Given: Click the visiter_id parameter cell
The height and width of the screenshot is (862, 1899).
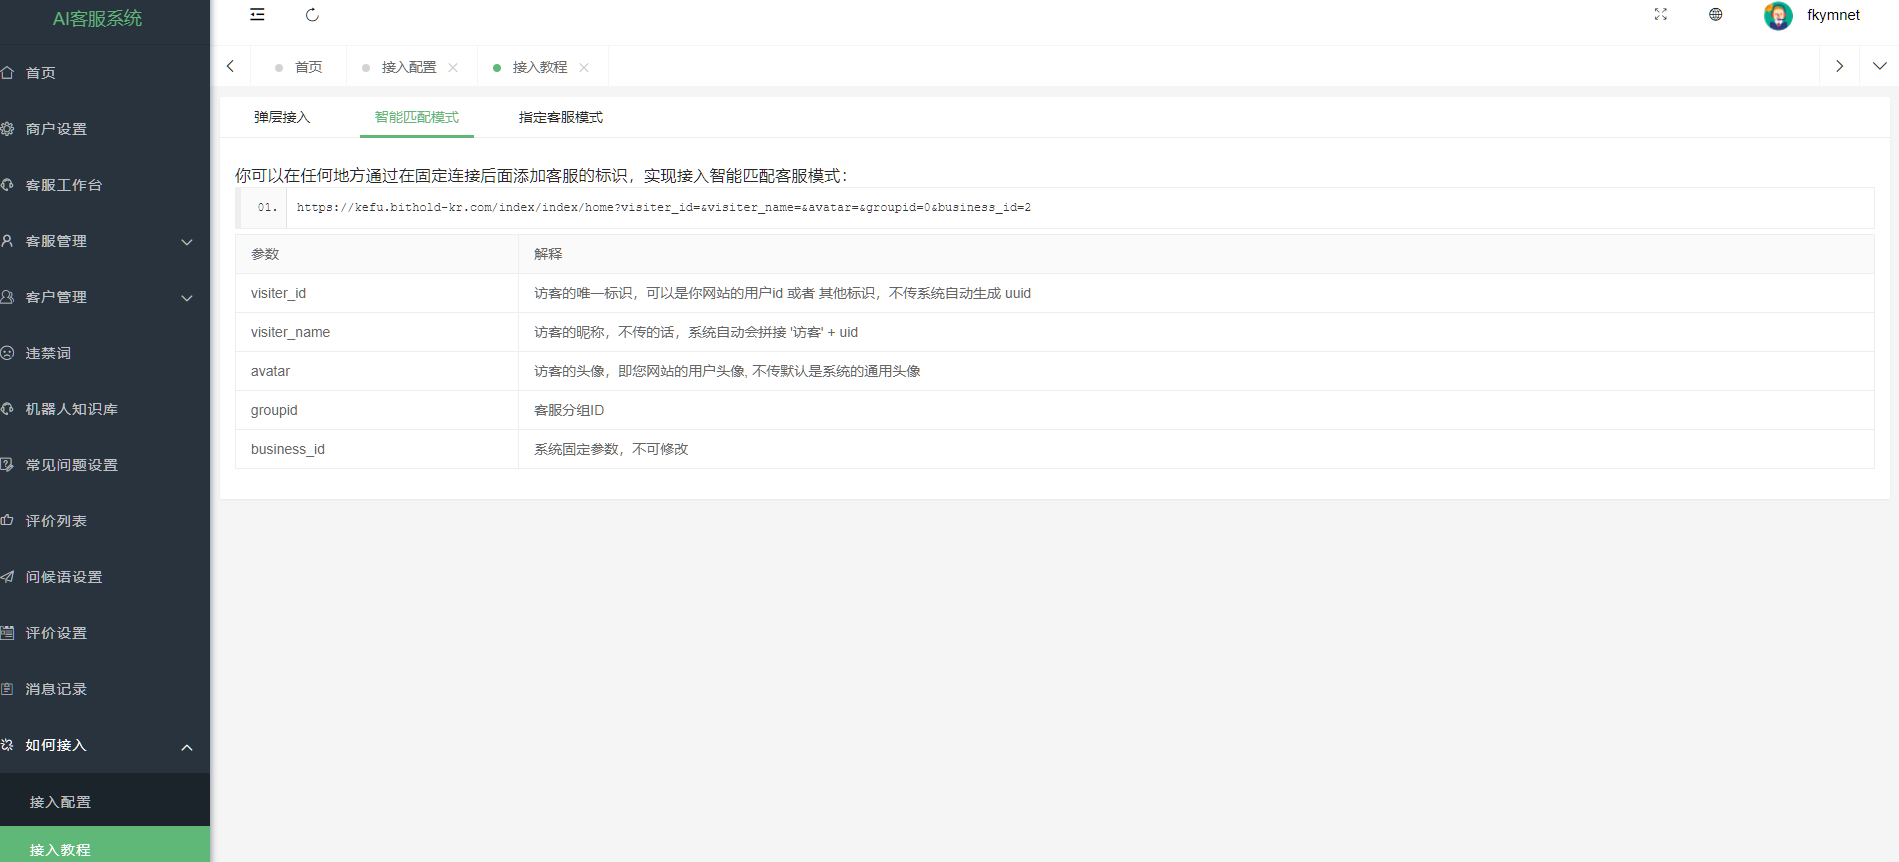Looking at the screenshot, I should (377, 293).
